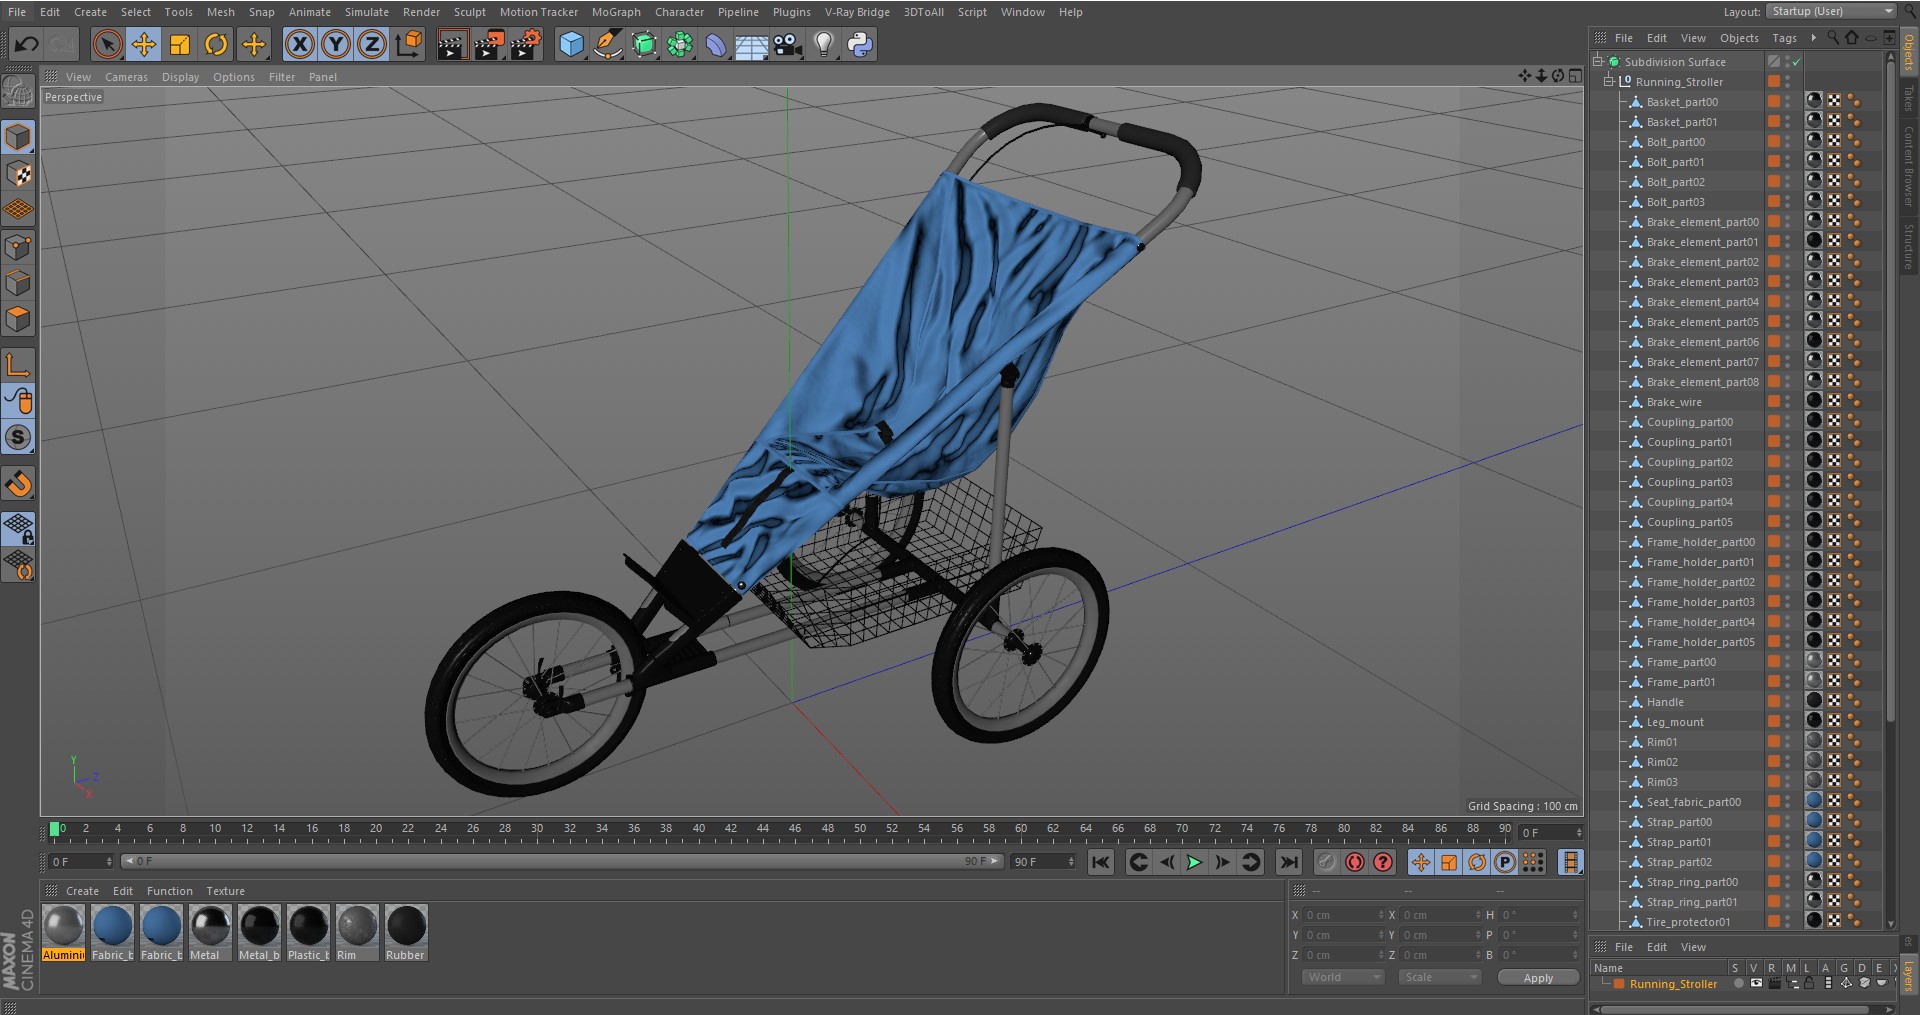
Task: Add a Floor environment object
Action: (752, 44)
